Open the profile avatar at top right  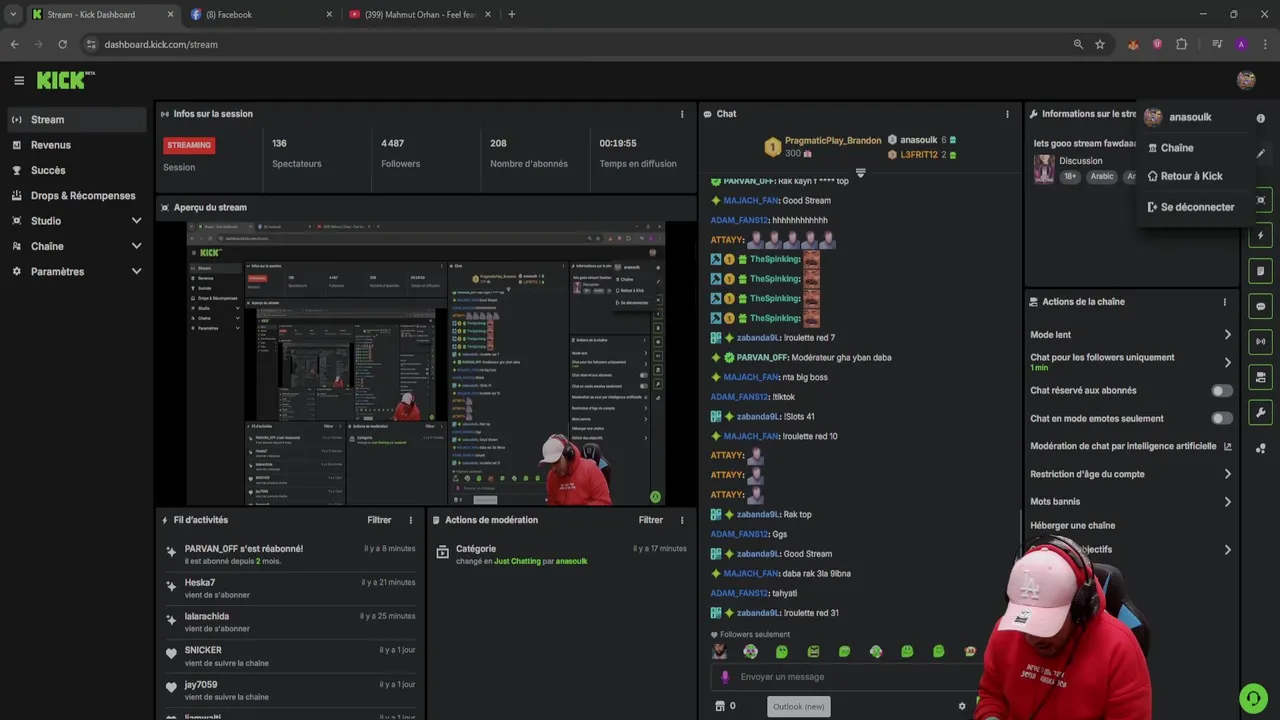[1245, 80]
